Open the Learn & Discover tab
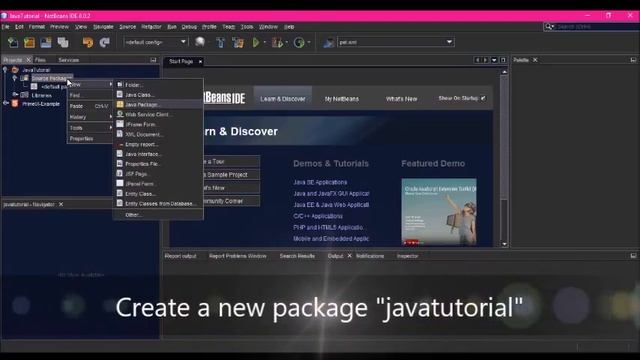Image resolution: width=640 pixels, height=360 pixels. click(x=283, y=98)
